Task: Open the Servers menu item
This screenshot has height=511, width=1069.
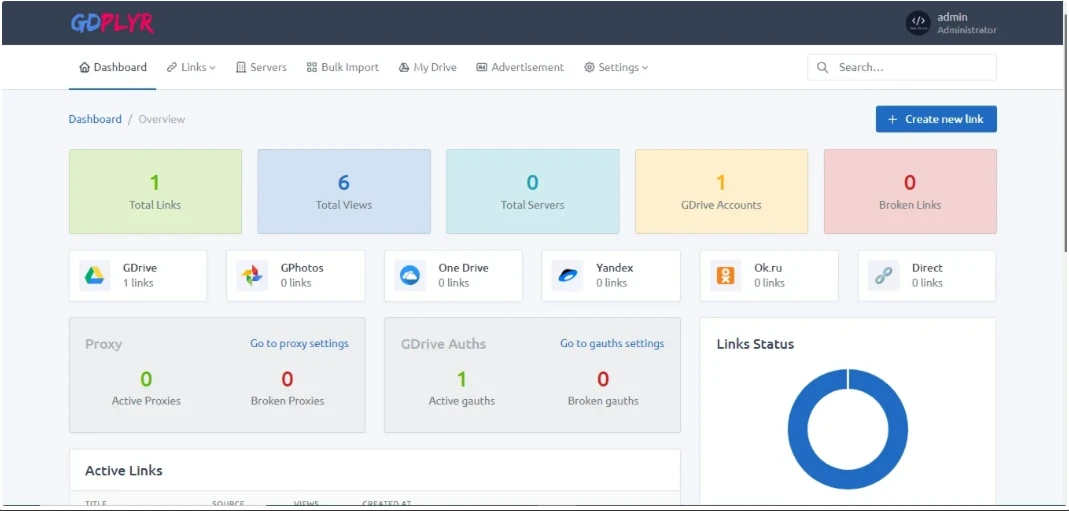Action: pyautogui.click(x=261, y=68)
